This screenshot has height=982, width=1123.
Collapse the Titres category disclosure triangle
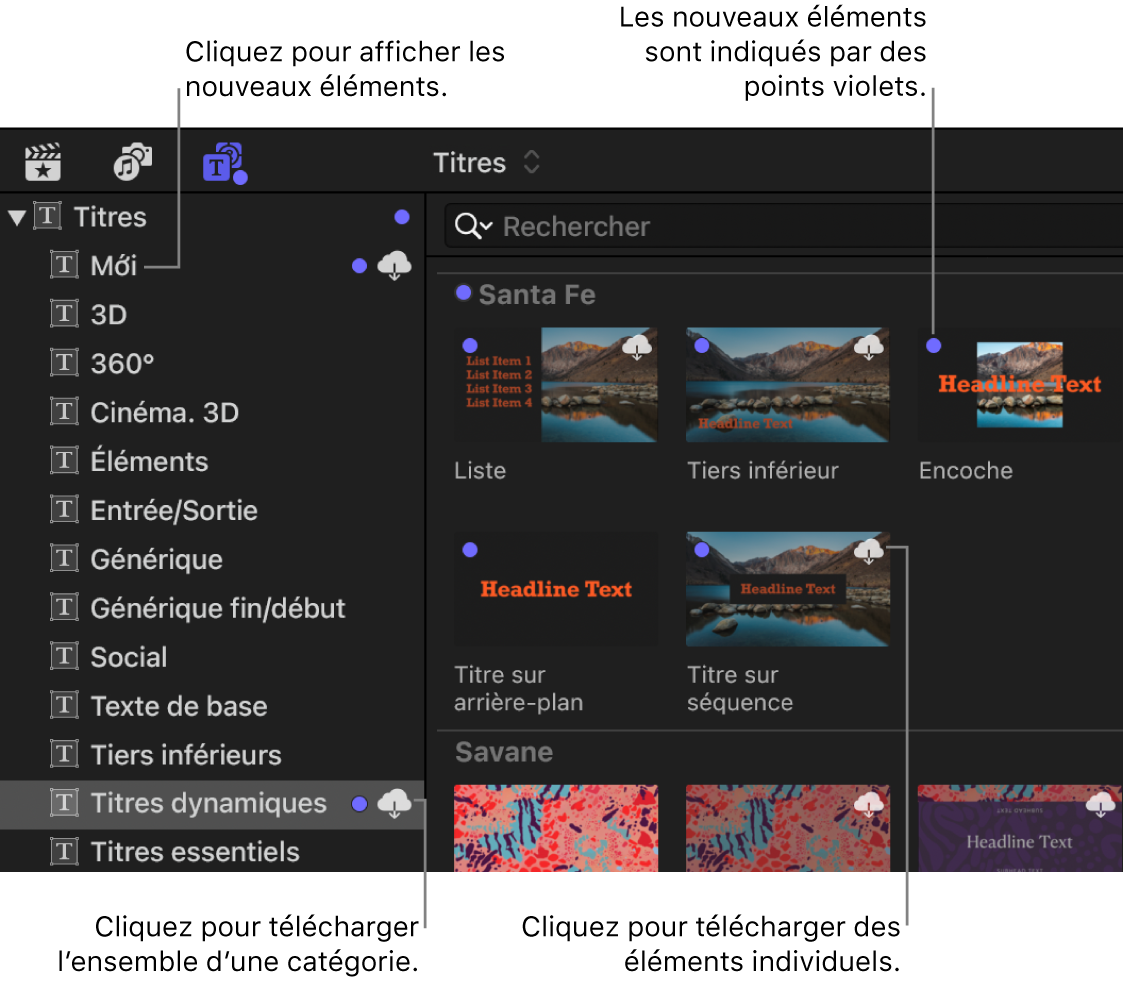(17, 217)
